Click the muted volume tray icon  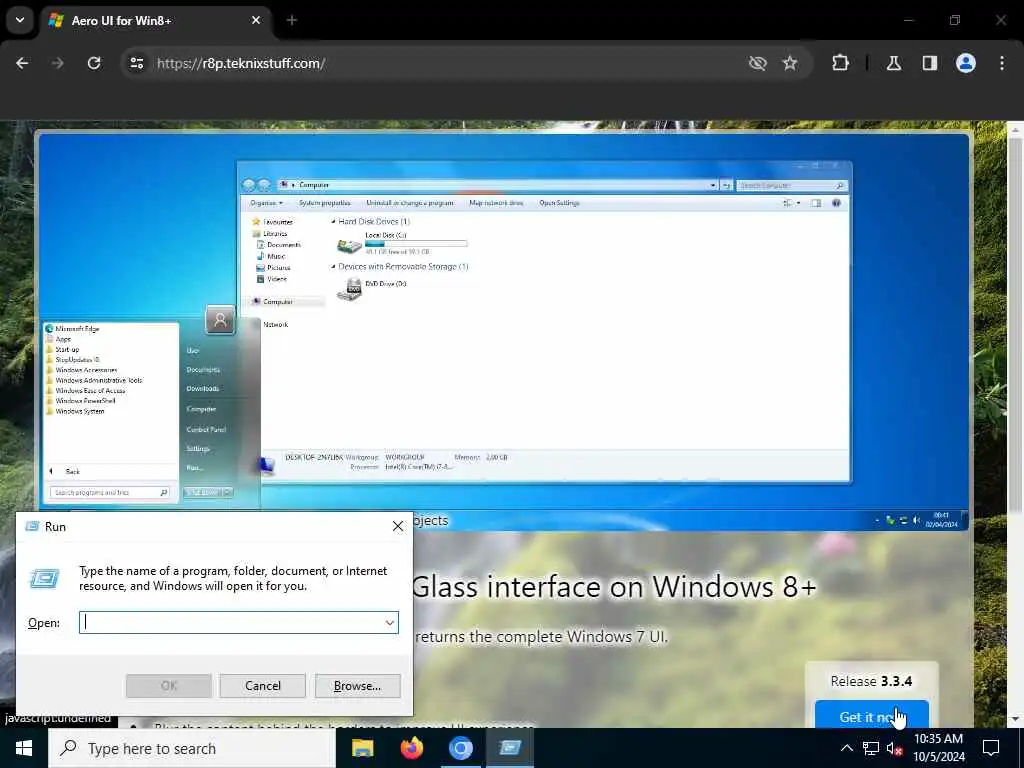tap(894, 748)
